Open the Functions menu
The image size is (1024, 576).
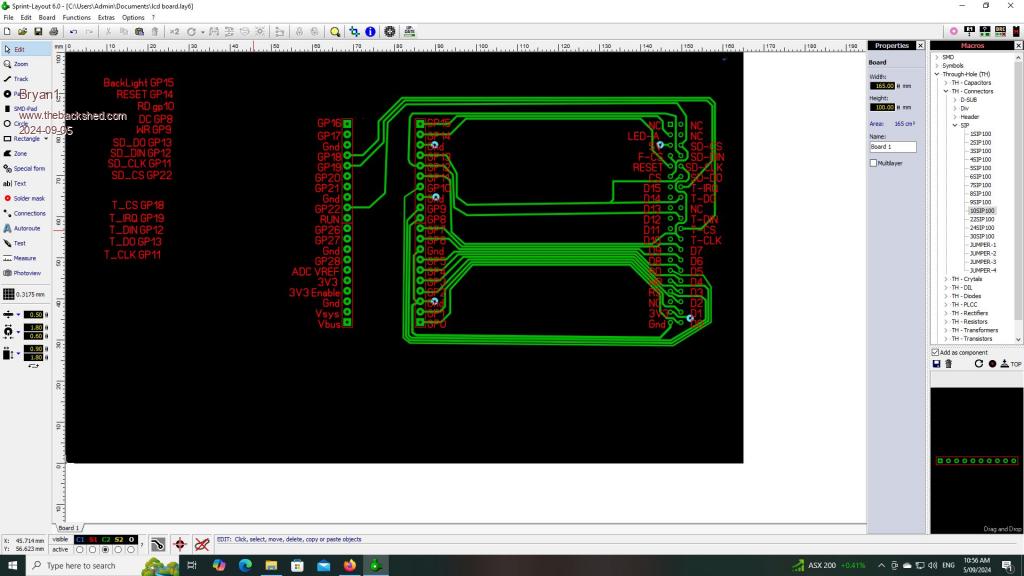[76, 18]
